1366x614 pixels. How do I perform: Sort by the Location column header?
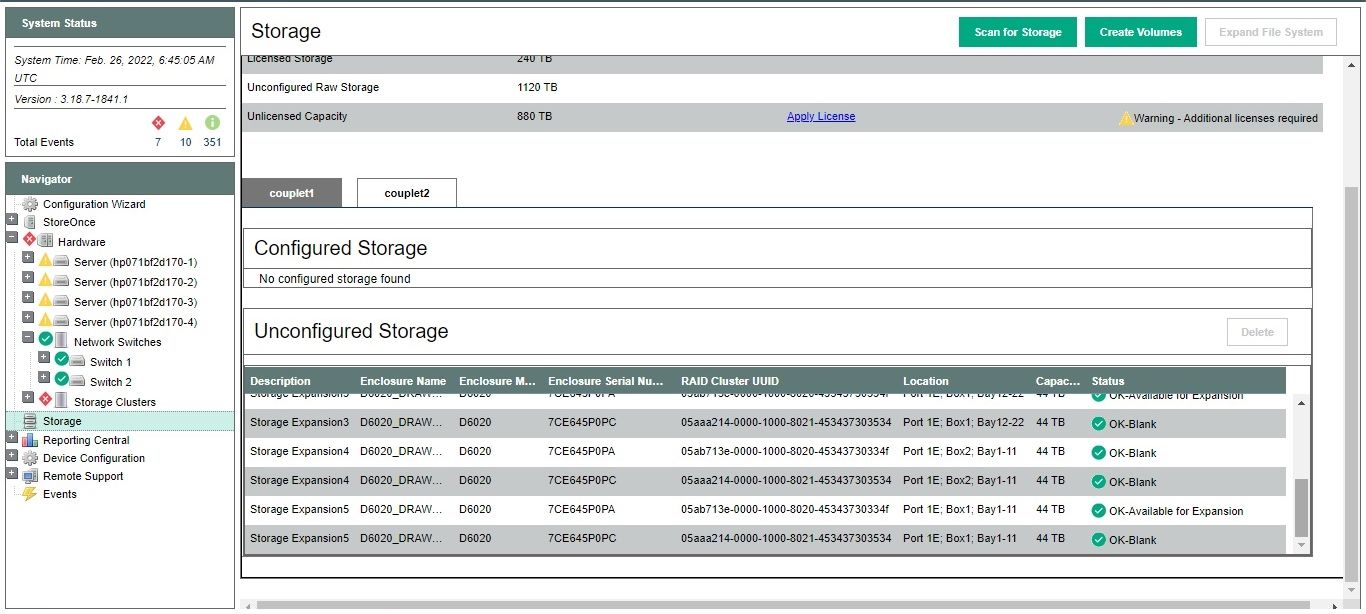click(x=926, y=381)
